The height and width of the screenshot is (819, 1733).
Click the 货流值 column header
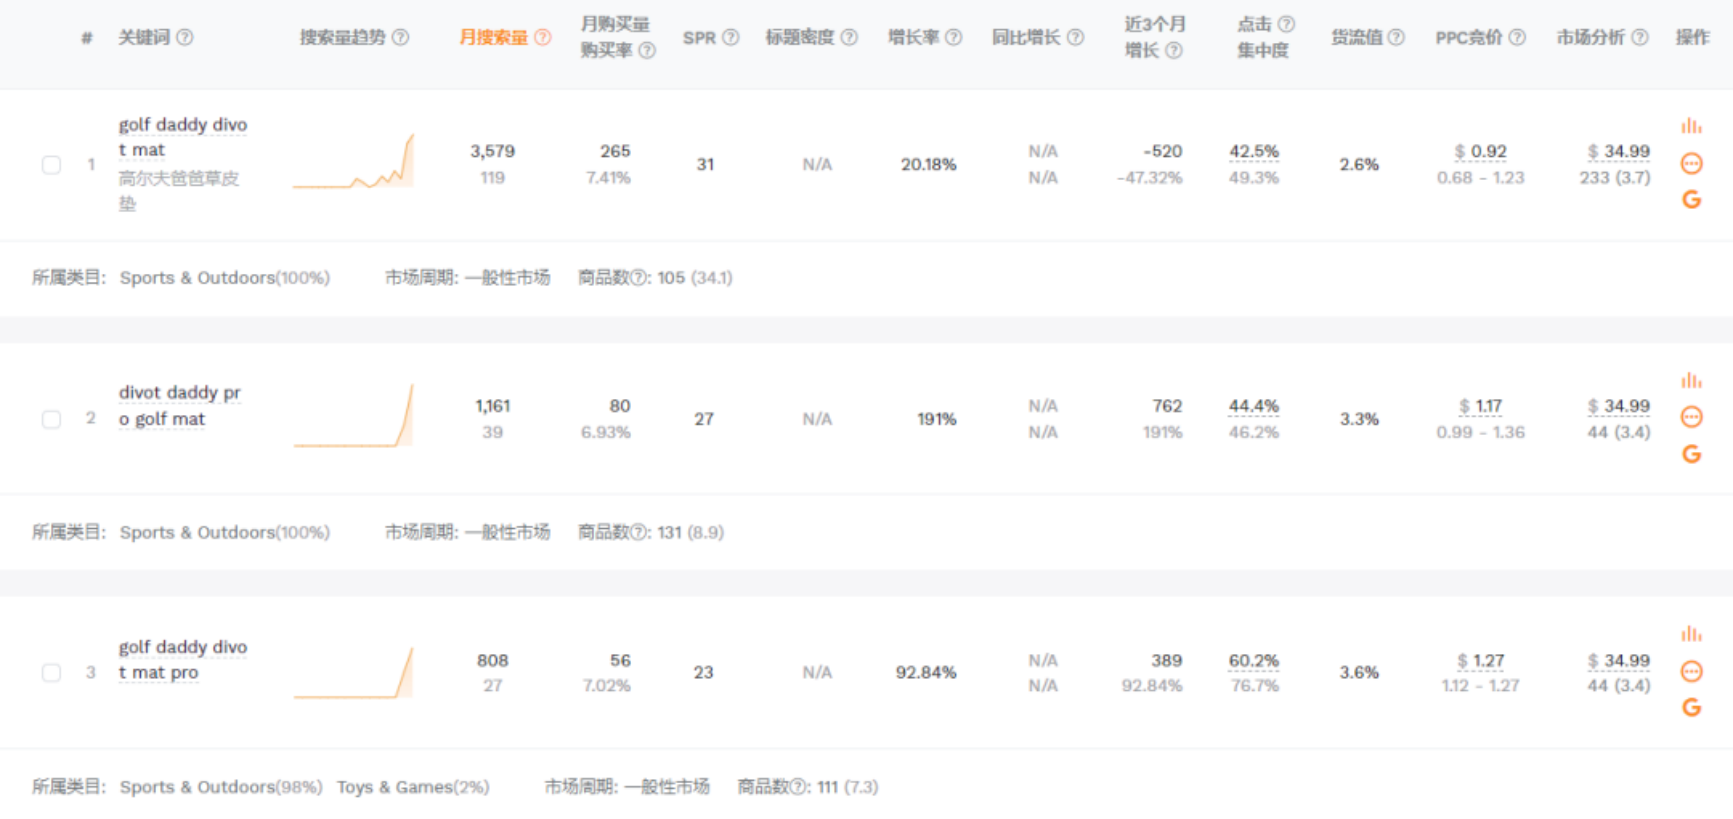(1356, 37)
